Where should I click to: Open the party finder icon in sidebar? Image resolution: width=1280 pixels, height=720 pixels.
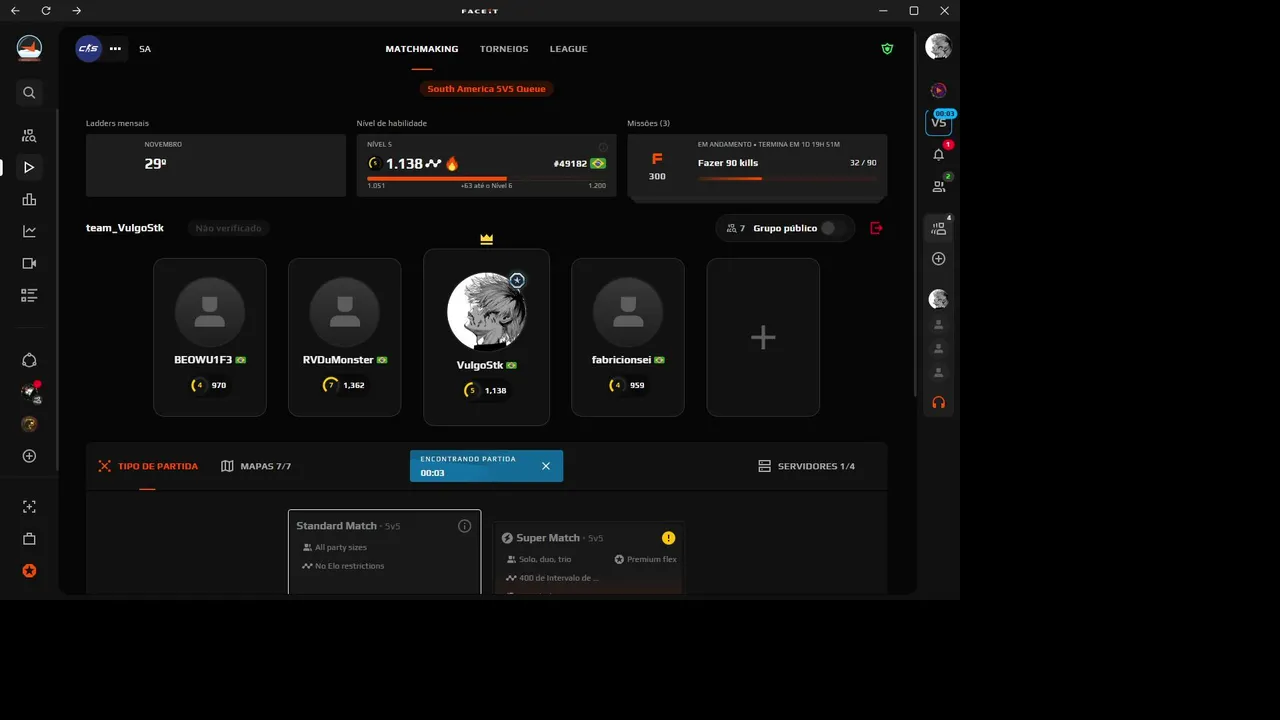[x=29, y=135]
